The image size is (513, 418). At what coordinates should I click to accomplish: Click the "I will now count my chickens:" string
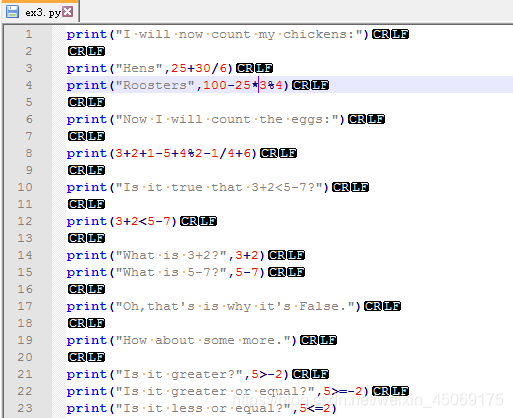239,34
